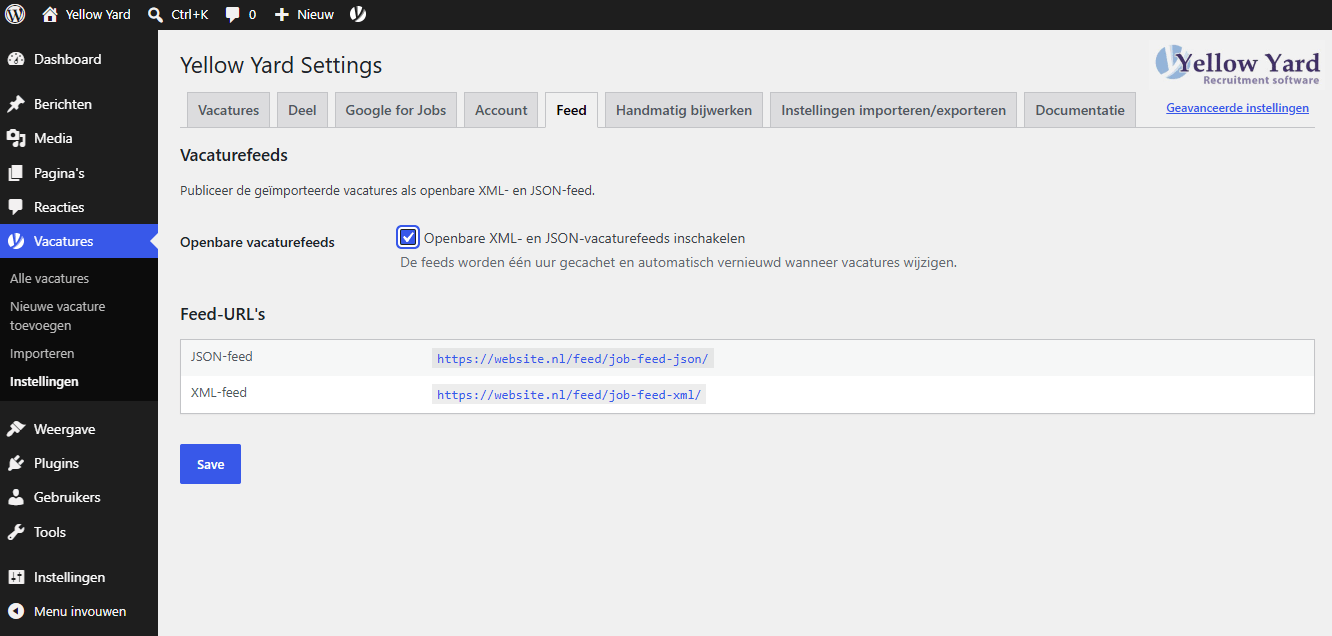Click the Vacatures icon in the sidebar
The width and height of the screenshot is (1332, 636).
(x=16, y=241)
